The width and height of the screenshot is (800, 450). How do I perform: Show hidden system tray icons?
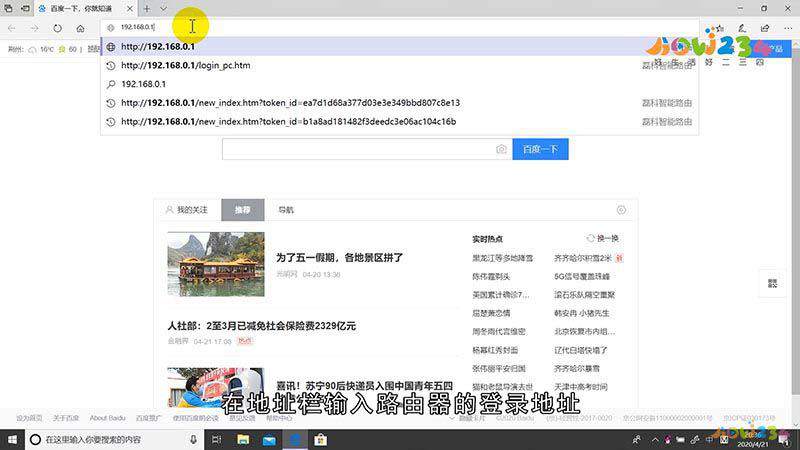pyautogui.click(x=655, y=439)
